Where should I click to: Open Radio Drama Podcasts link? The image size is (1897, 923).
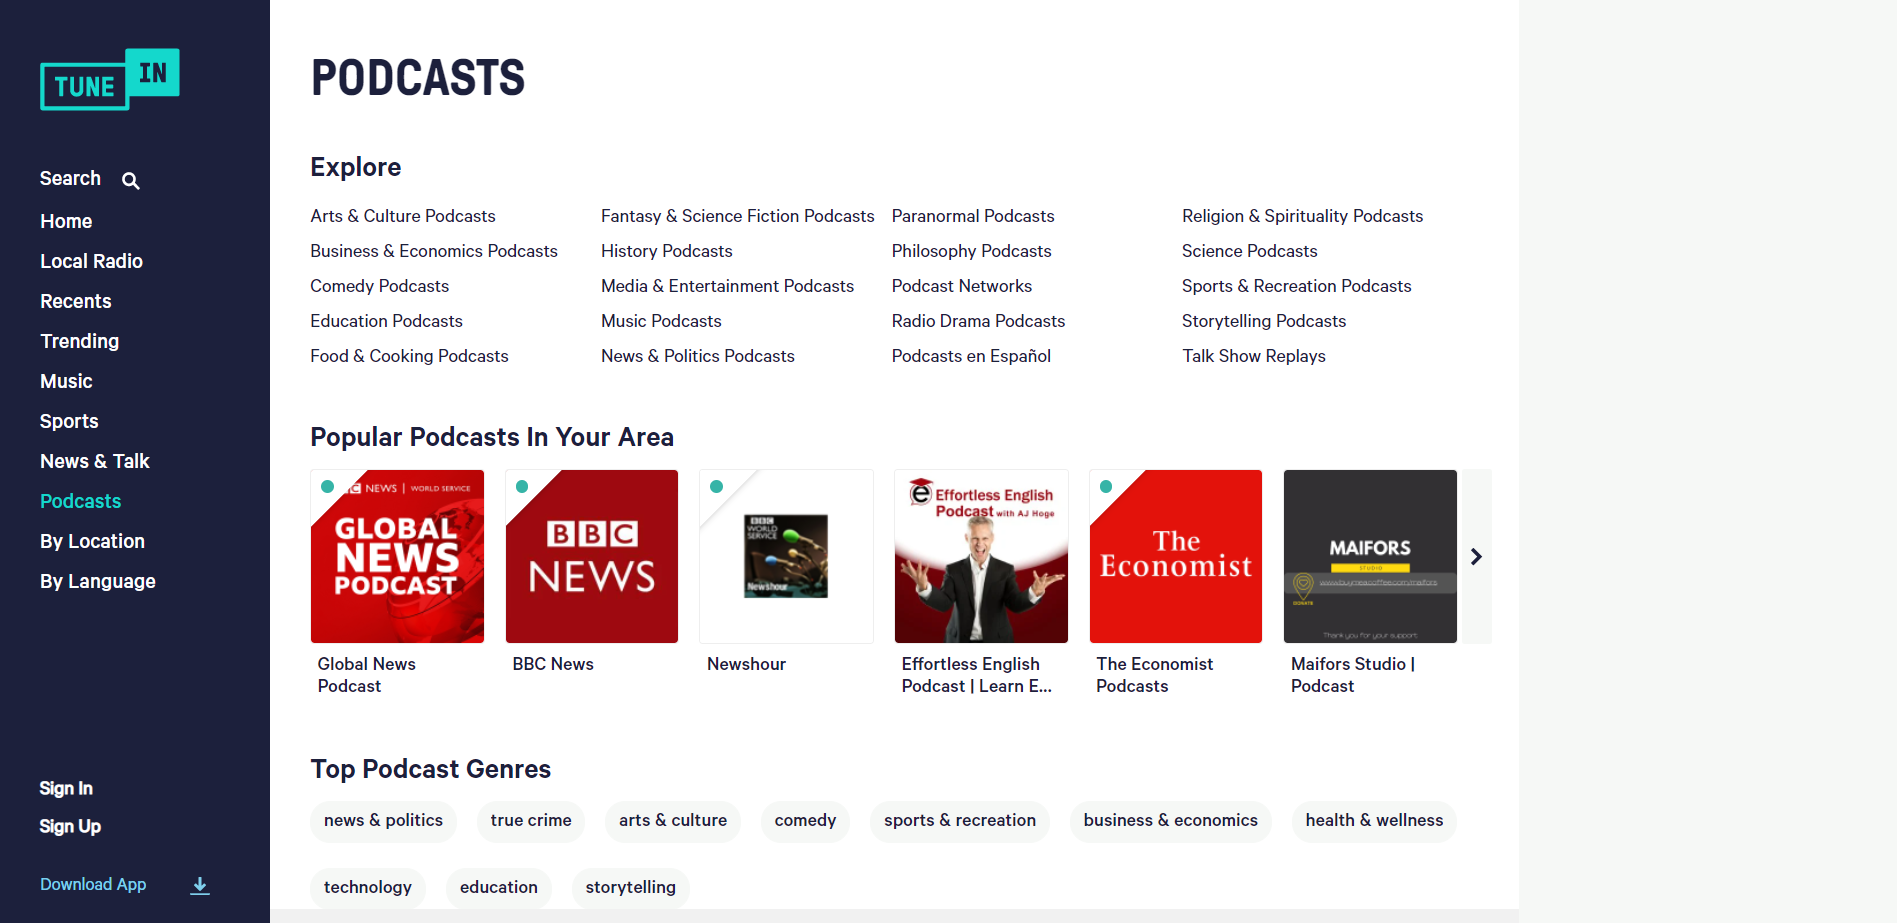click(x=978, y=321)
